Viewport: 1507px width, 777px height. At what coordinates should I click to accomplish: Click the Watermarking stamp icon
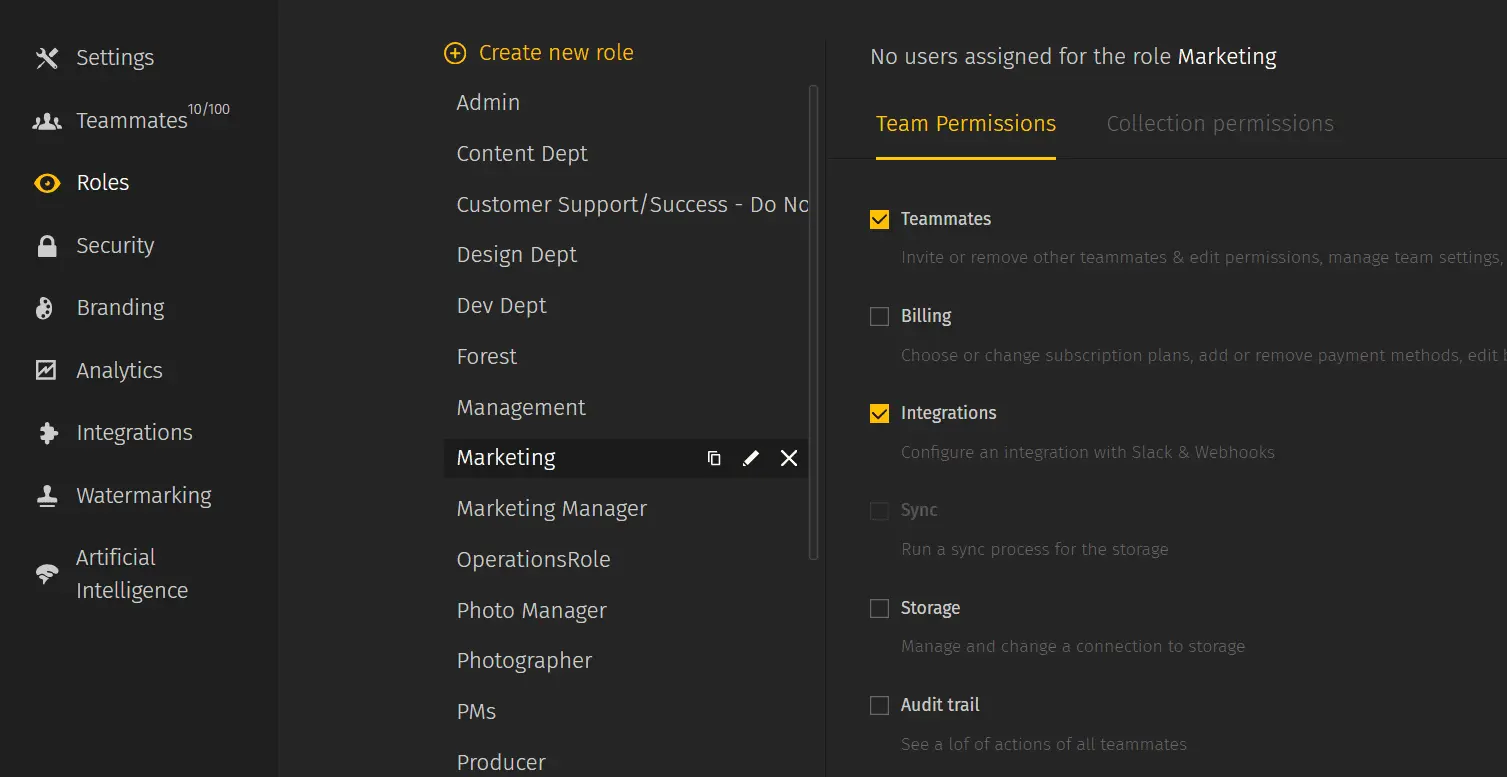[x=46, y=494]
